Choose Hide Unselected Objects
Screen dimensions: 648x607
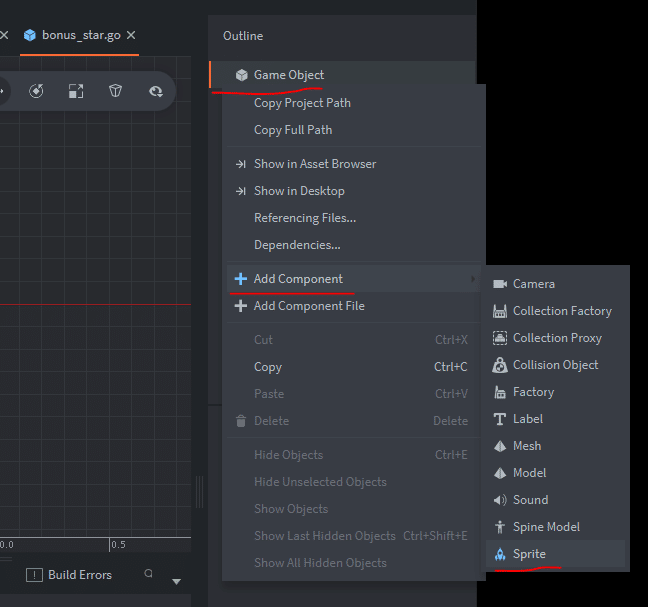click(x=354, y=482)
